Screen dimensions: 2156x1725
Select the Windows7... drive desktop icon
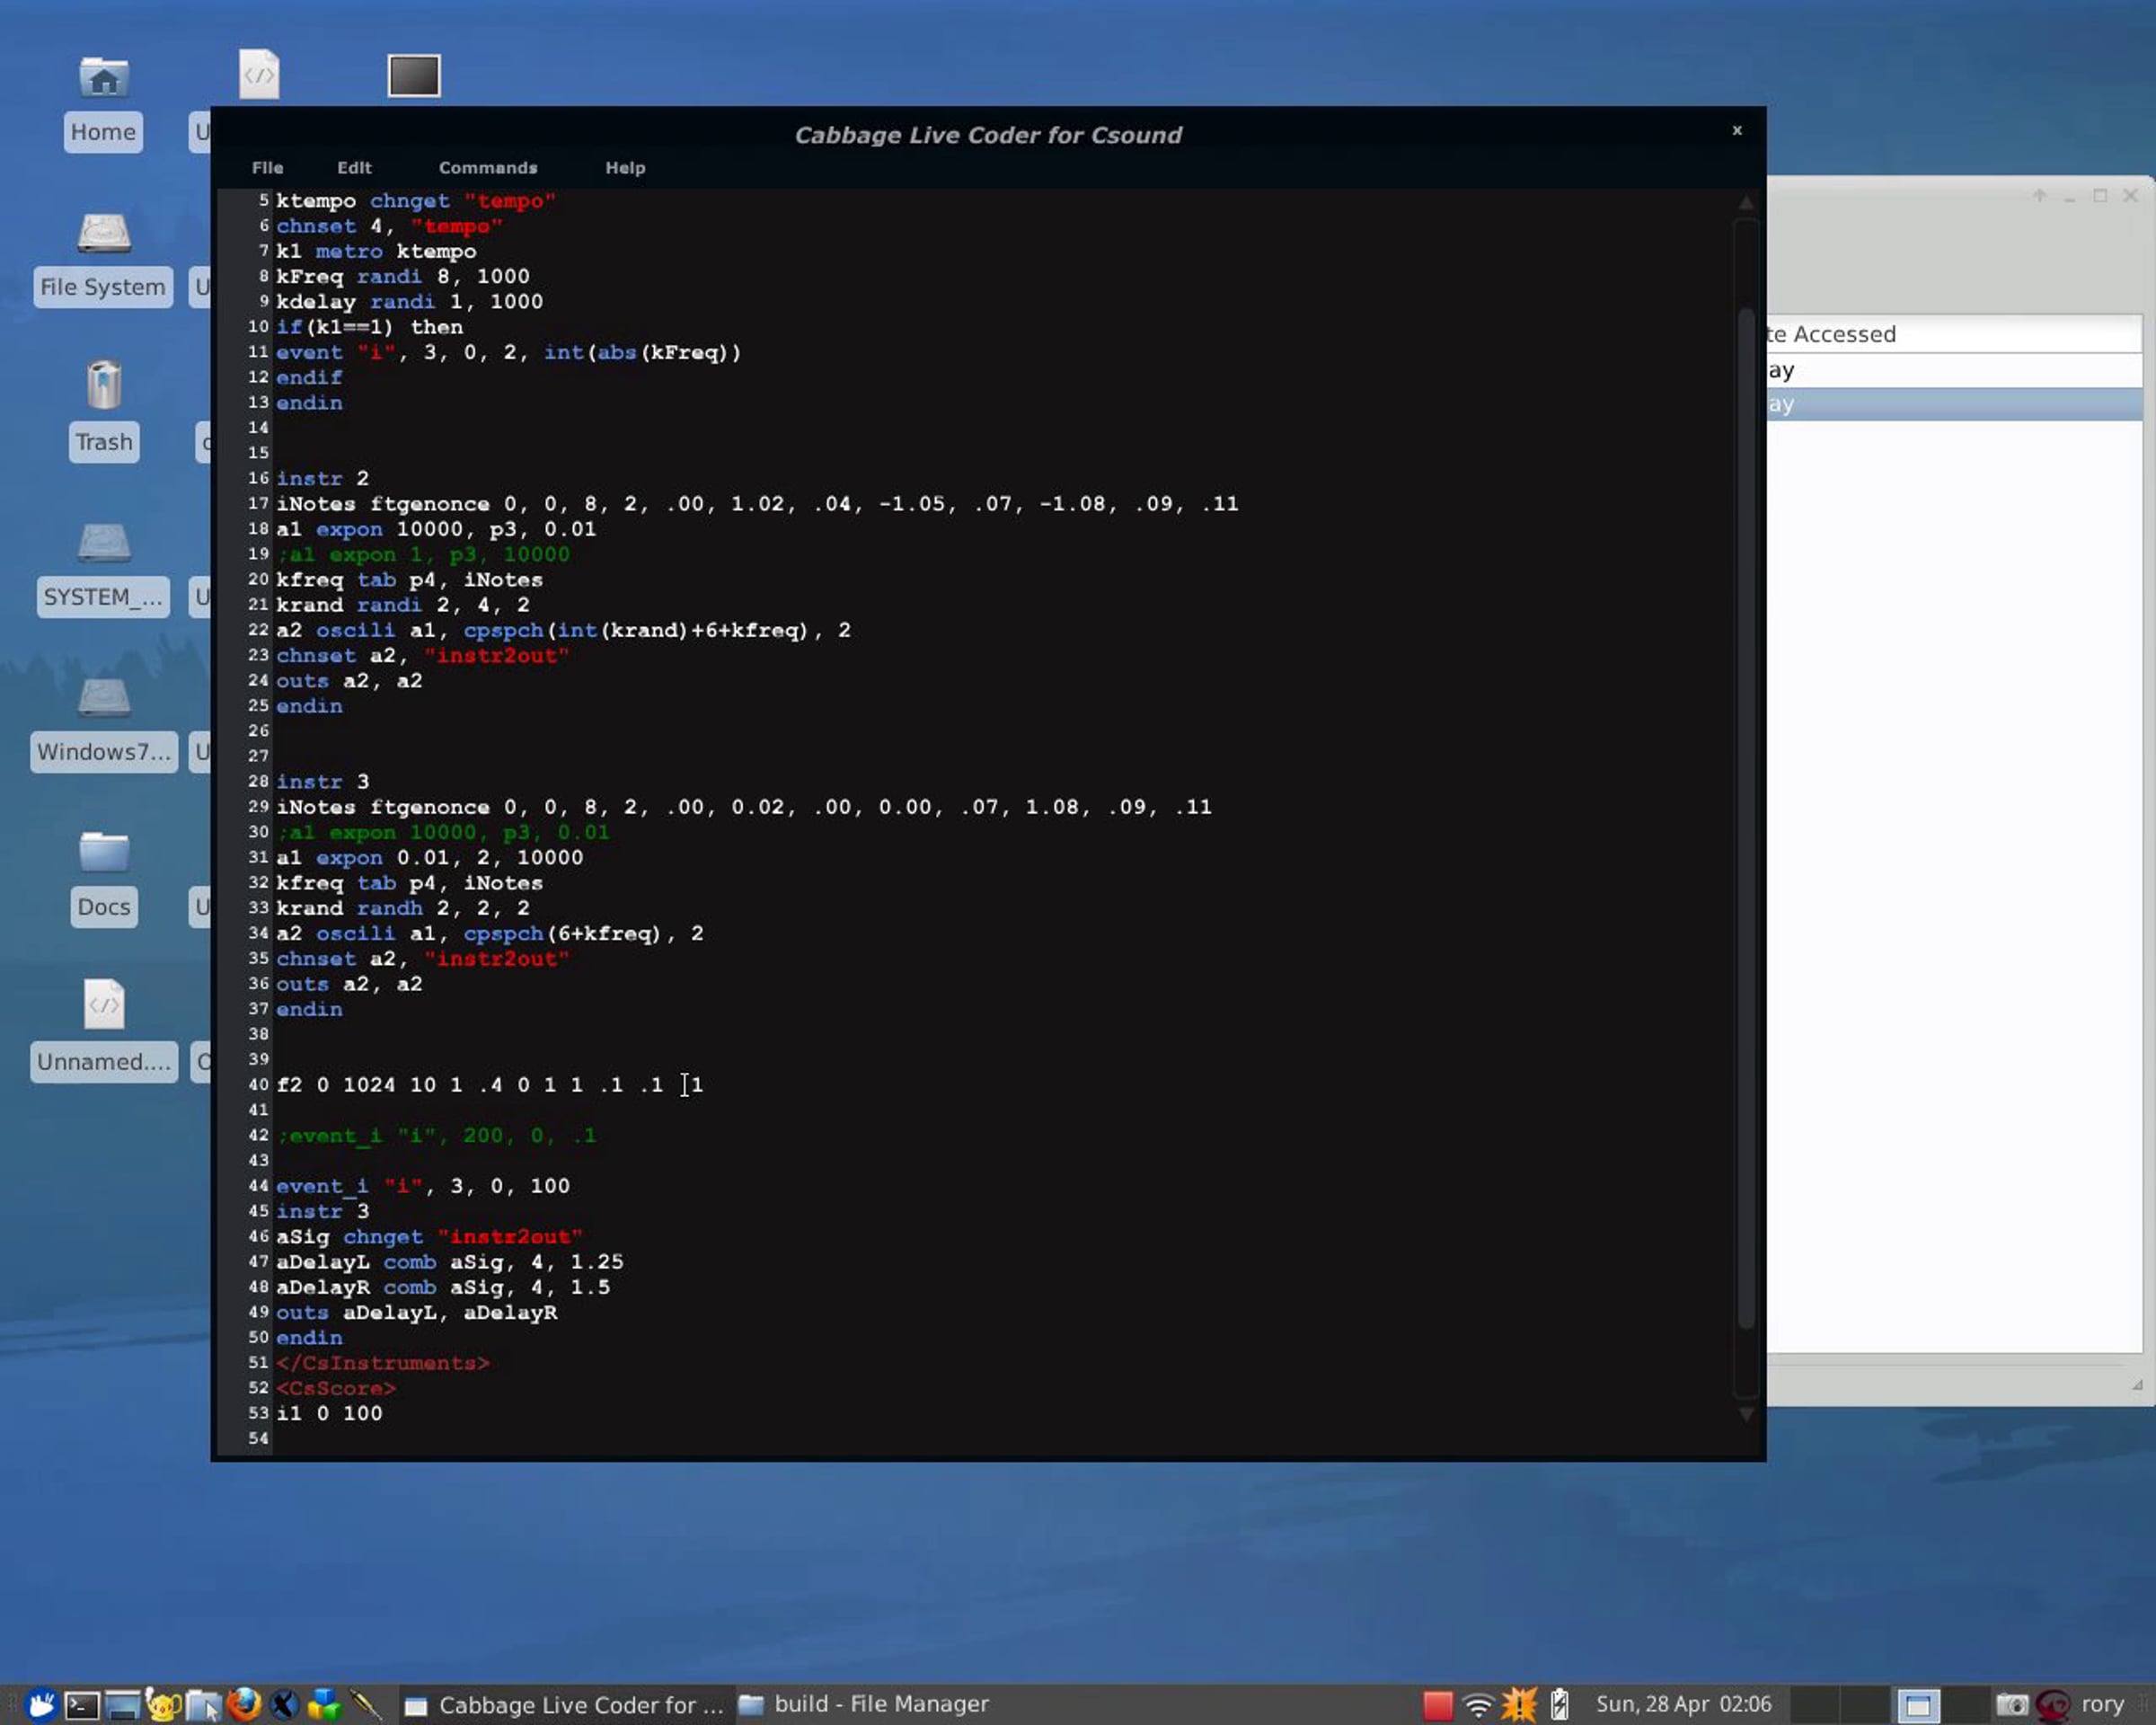103,722
